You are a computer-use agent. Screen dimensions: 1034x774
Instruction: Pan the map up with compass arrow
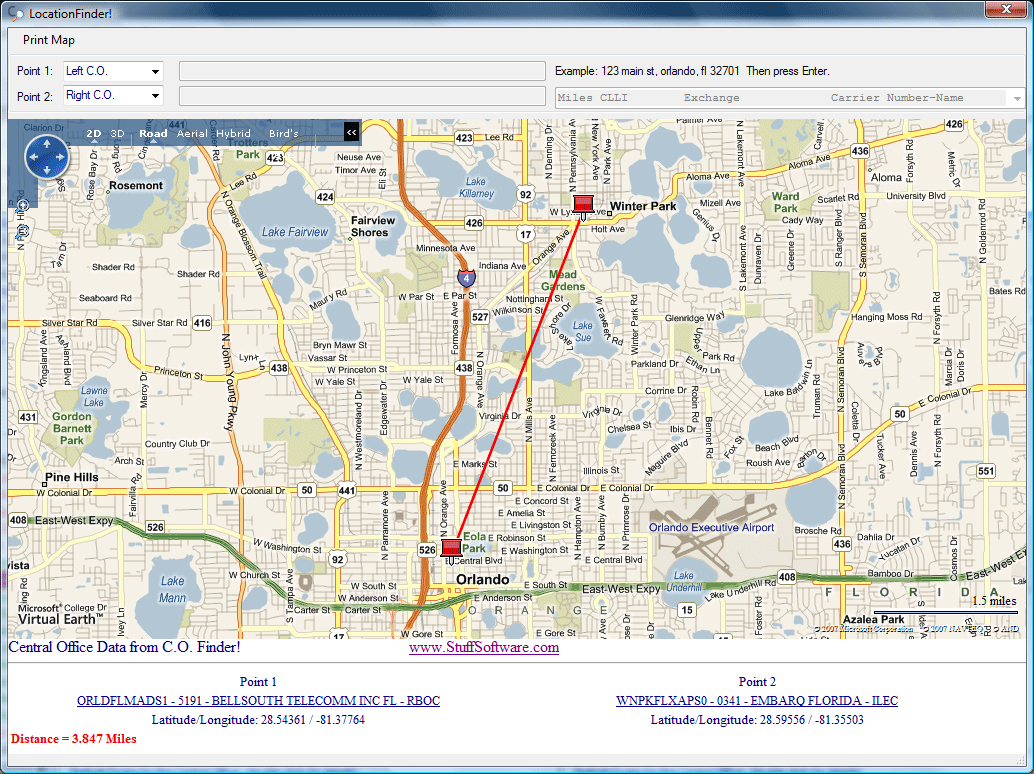[x=47, y=144]
